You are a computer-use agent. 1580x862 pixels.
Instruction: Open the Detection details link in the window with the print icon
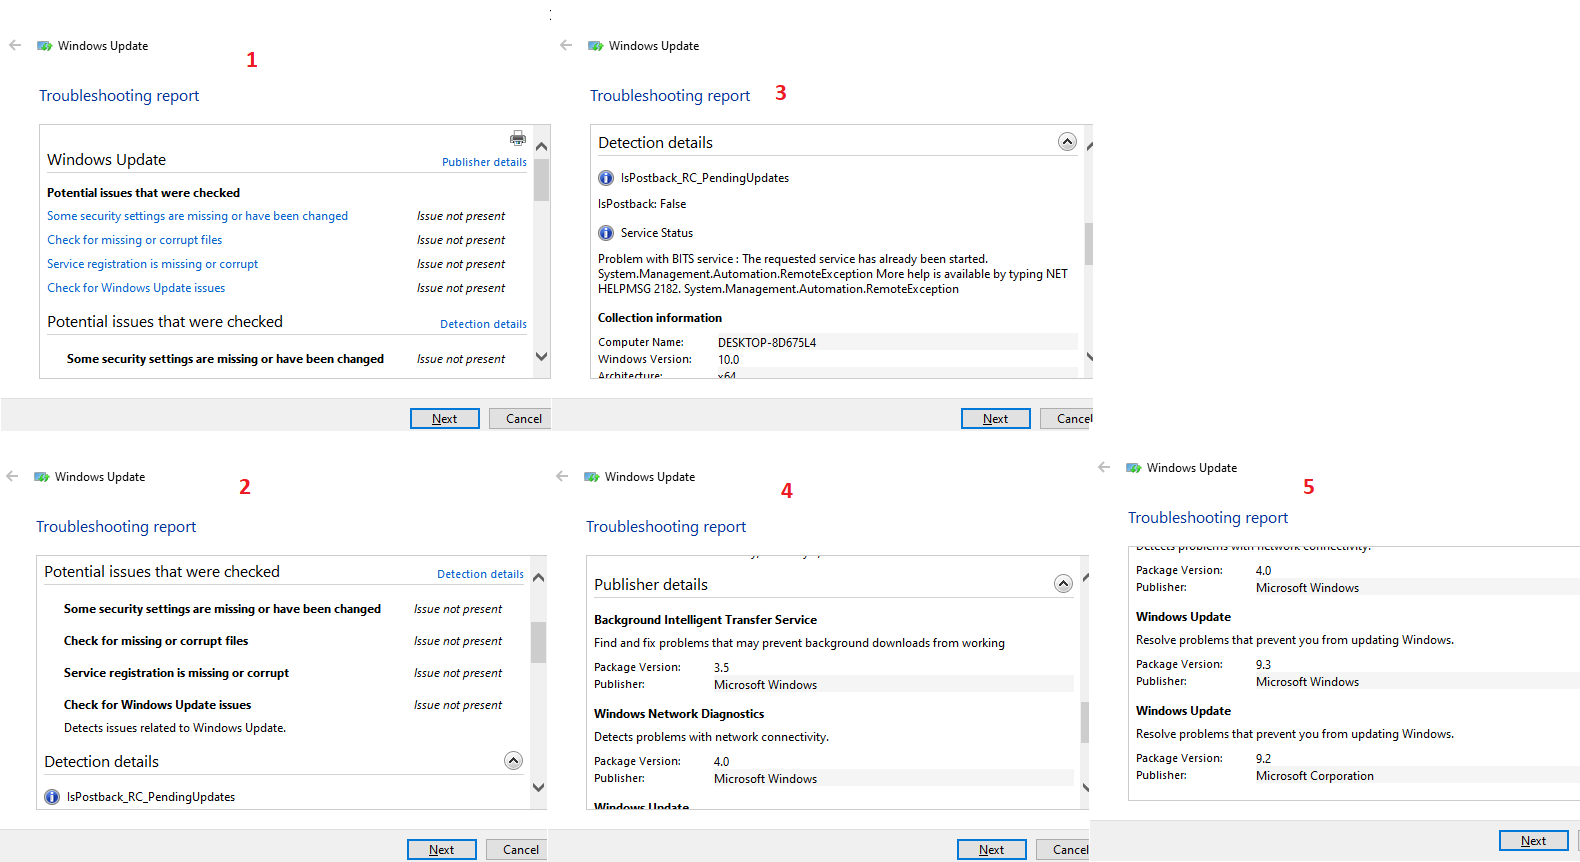483,324
